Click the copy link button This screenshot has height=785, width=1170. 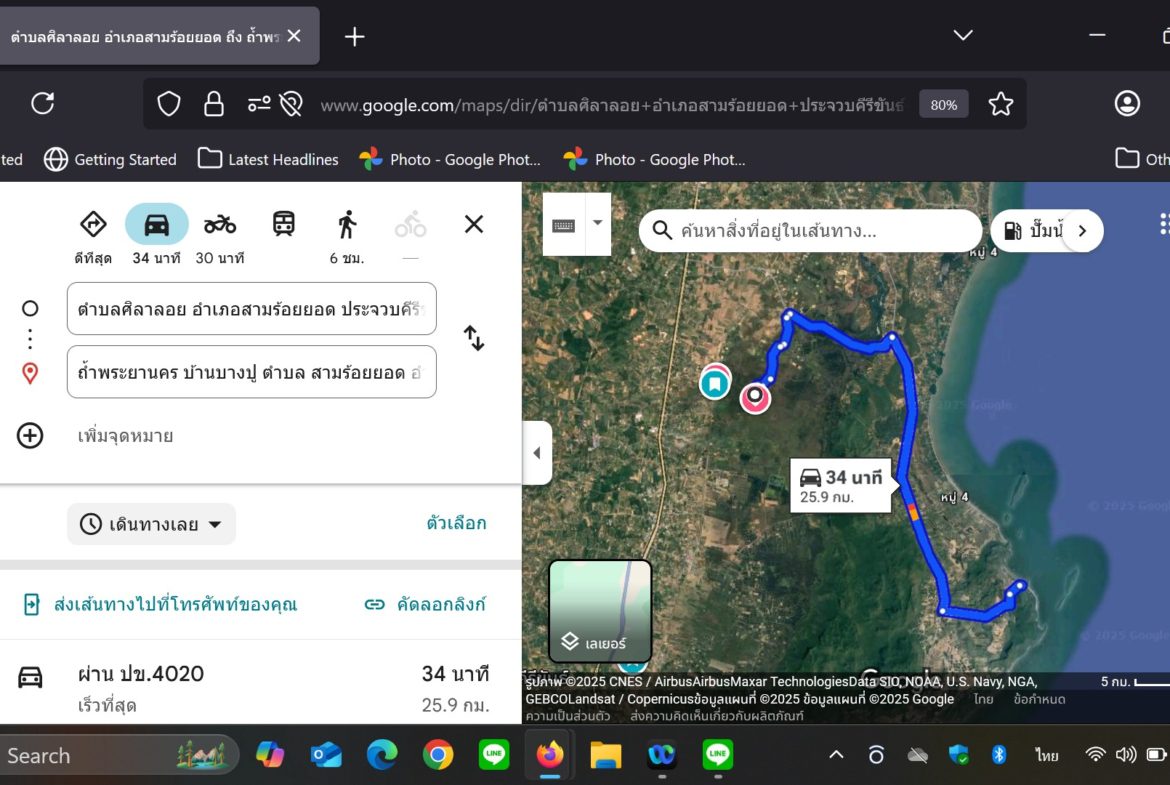425,604
